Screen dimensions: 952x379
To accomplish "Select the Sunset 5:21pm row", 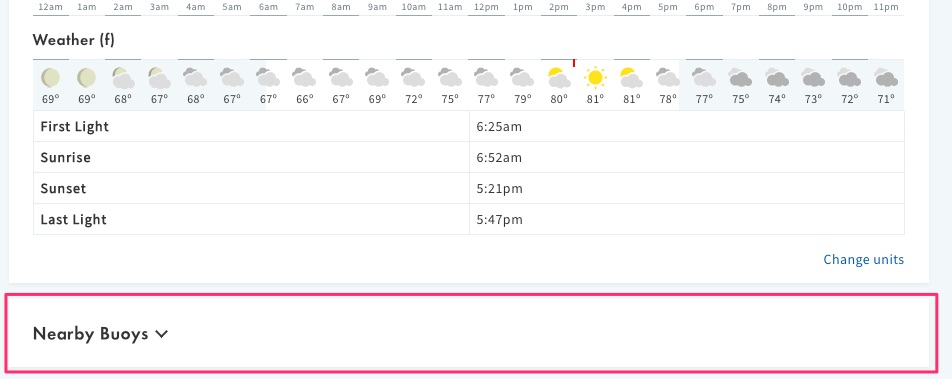I will (x=469, y=188).
